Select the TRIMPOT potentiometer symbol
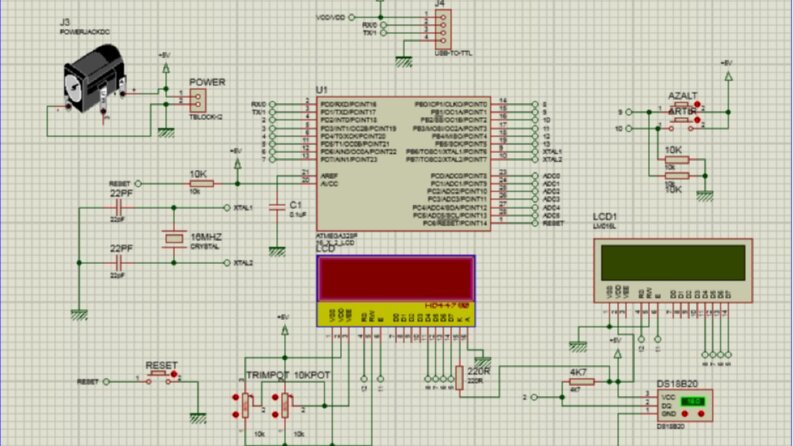 click(246, 405)
